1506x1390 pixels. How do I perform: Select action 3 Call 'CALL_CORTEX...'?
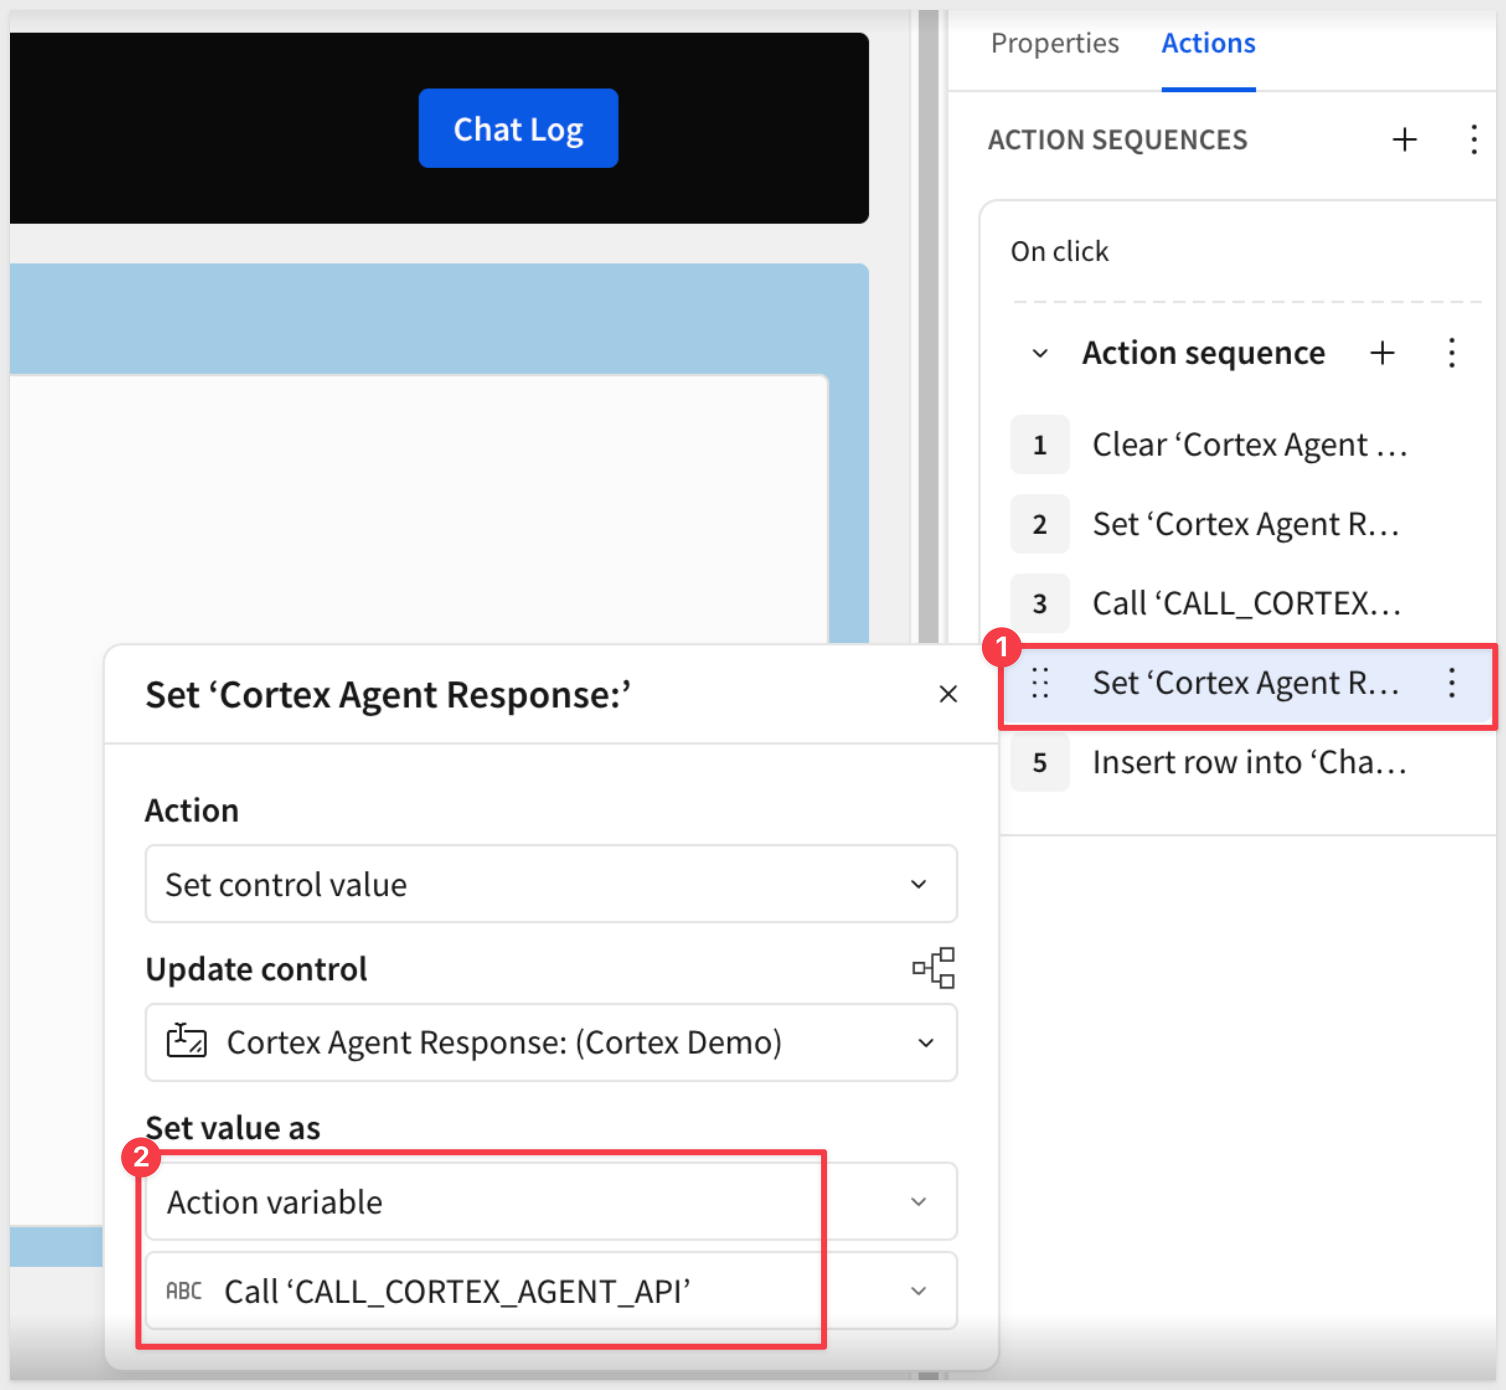(1245, 604)
